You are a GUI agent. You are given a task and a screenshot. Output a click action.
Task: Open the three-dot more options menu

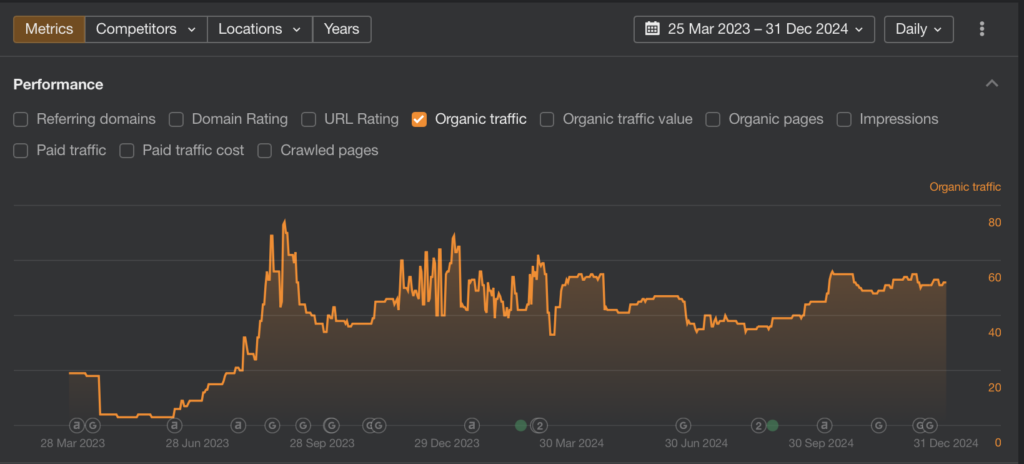982,29
